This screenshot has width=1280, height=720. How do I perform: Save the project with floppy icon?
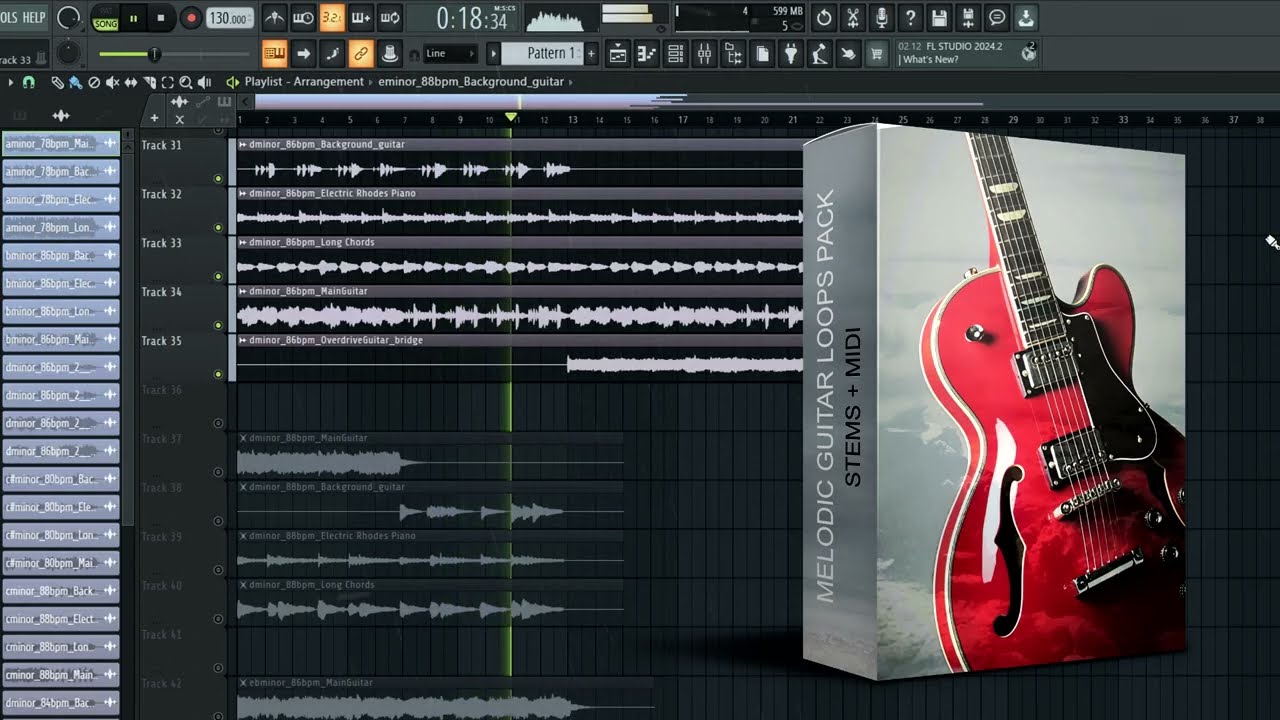[x=939, y=18]
